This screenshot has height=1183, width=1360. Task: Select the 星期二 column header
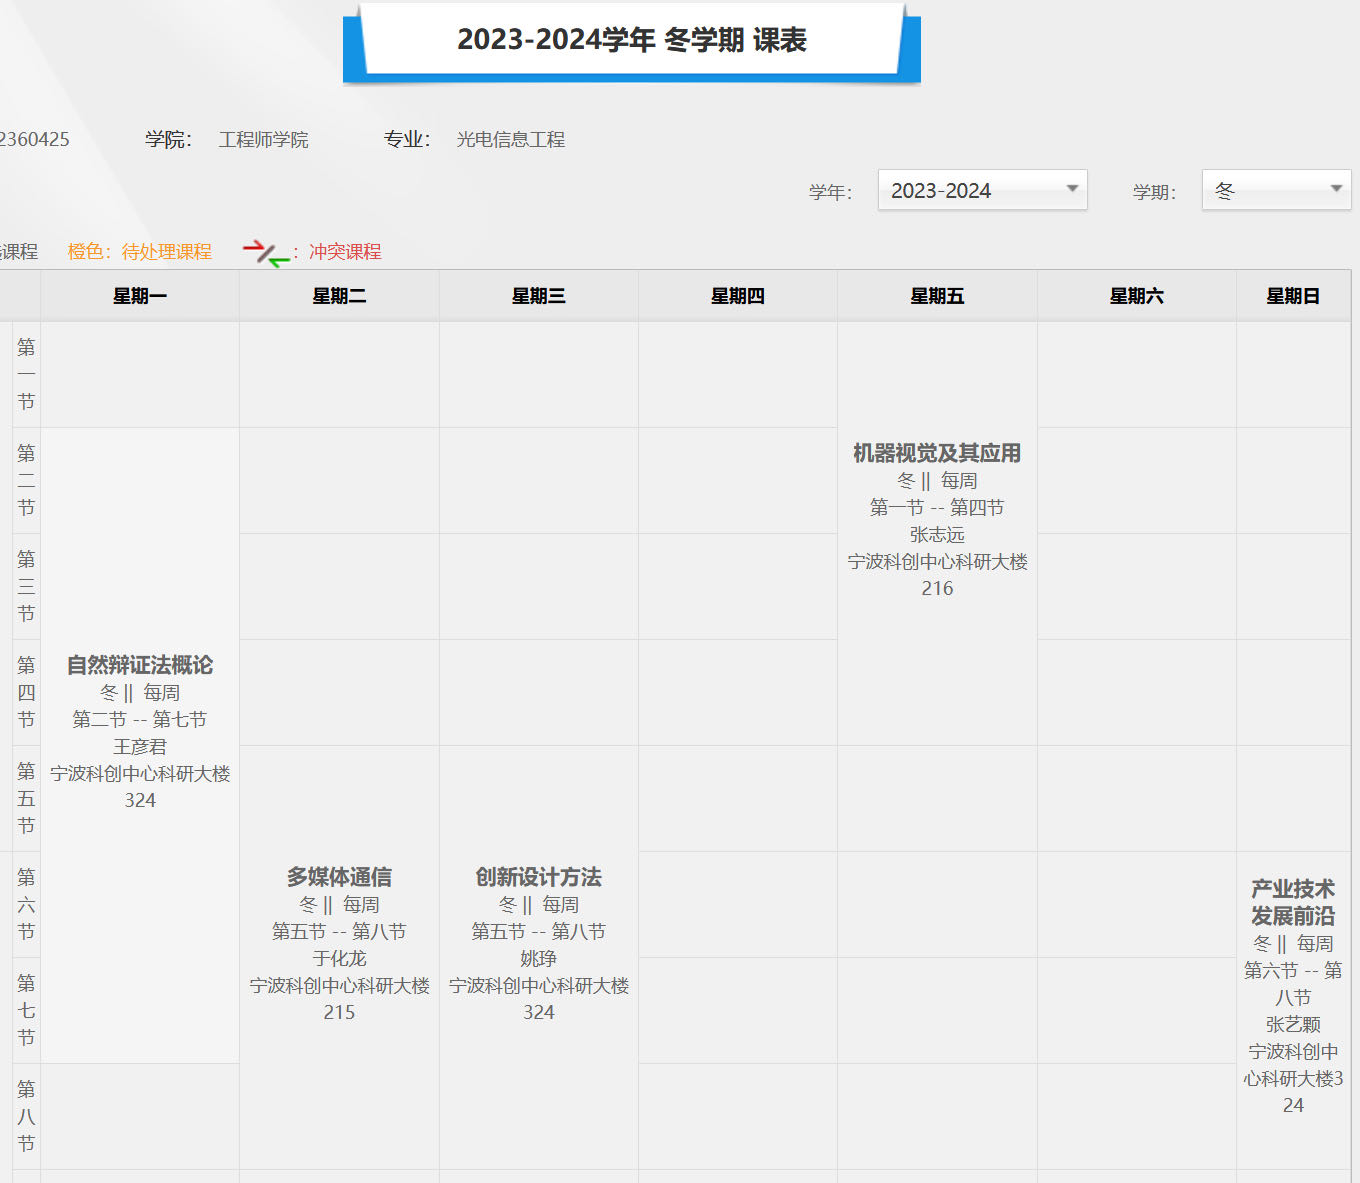[339, 296]
